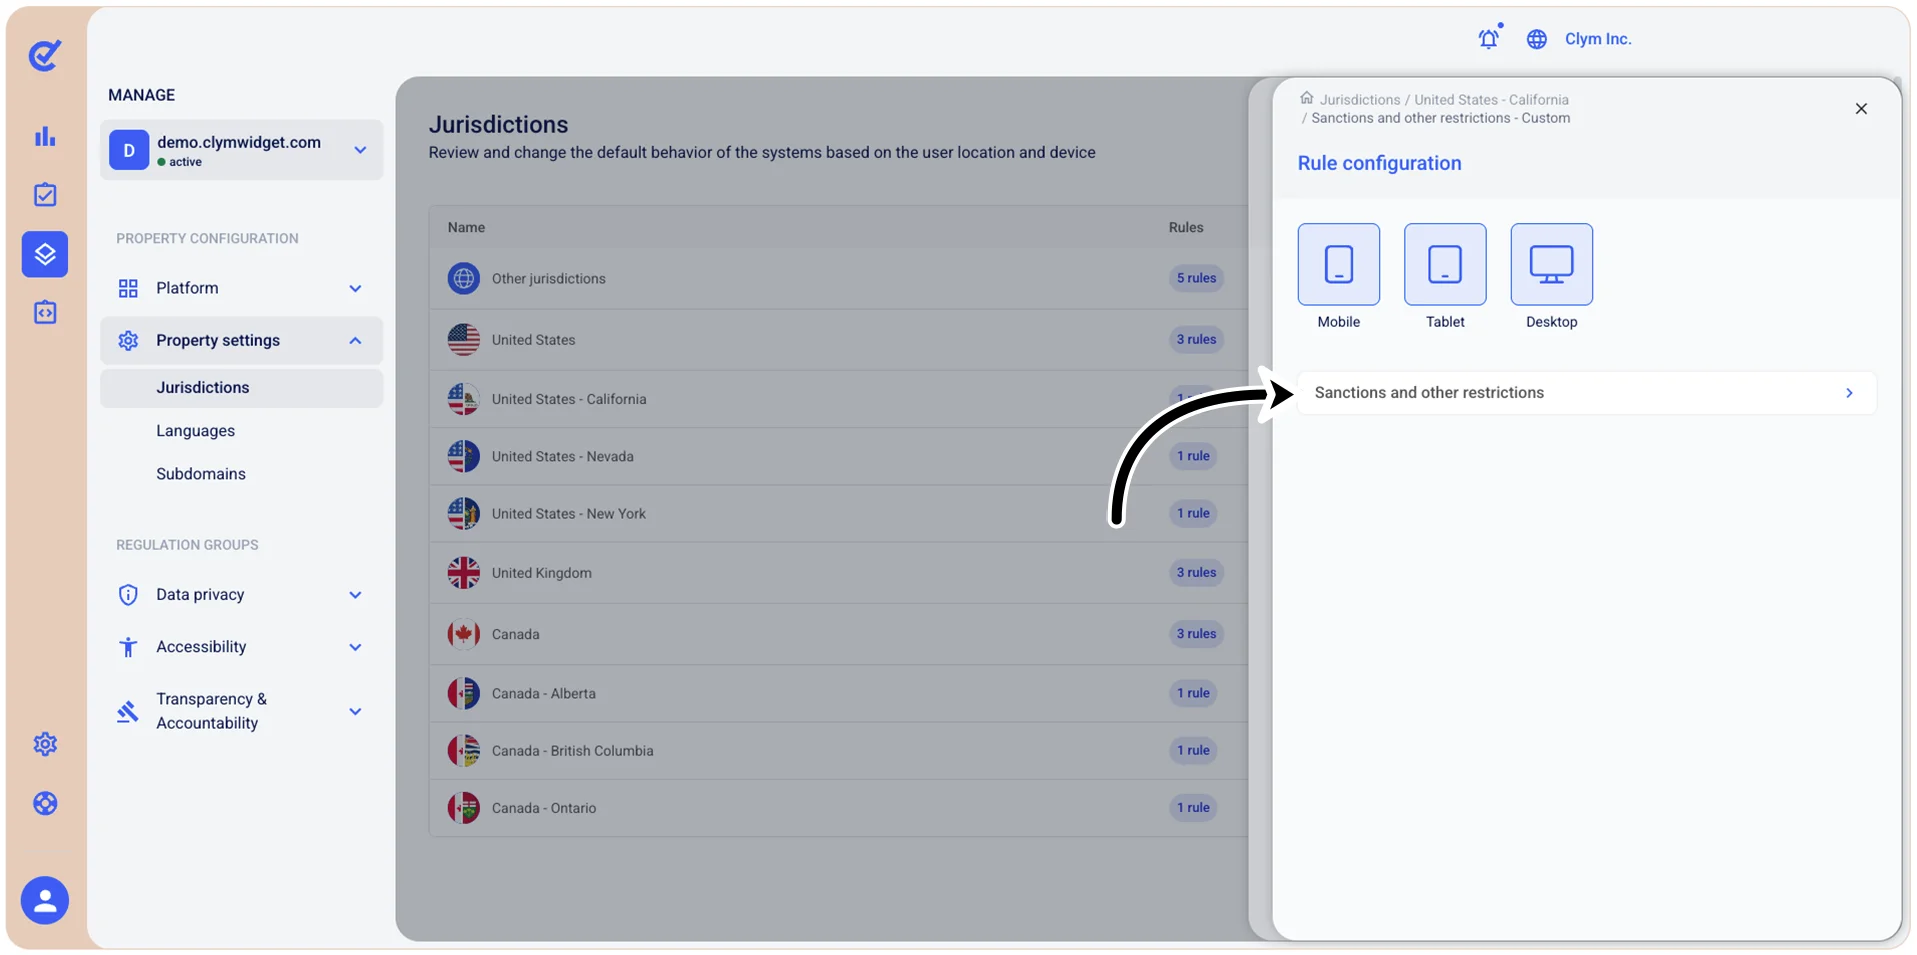Open the analytics bar chart icon

pos(45,136)
